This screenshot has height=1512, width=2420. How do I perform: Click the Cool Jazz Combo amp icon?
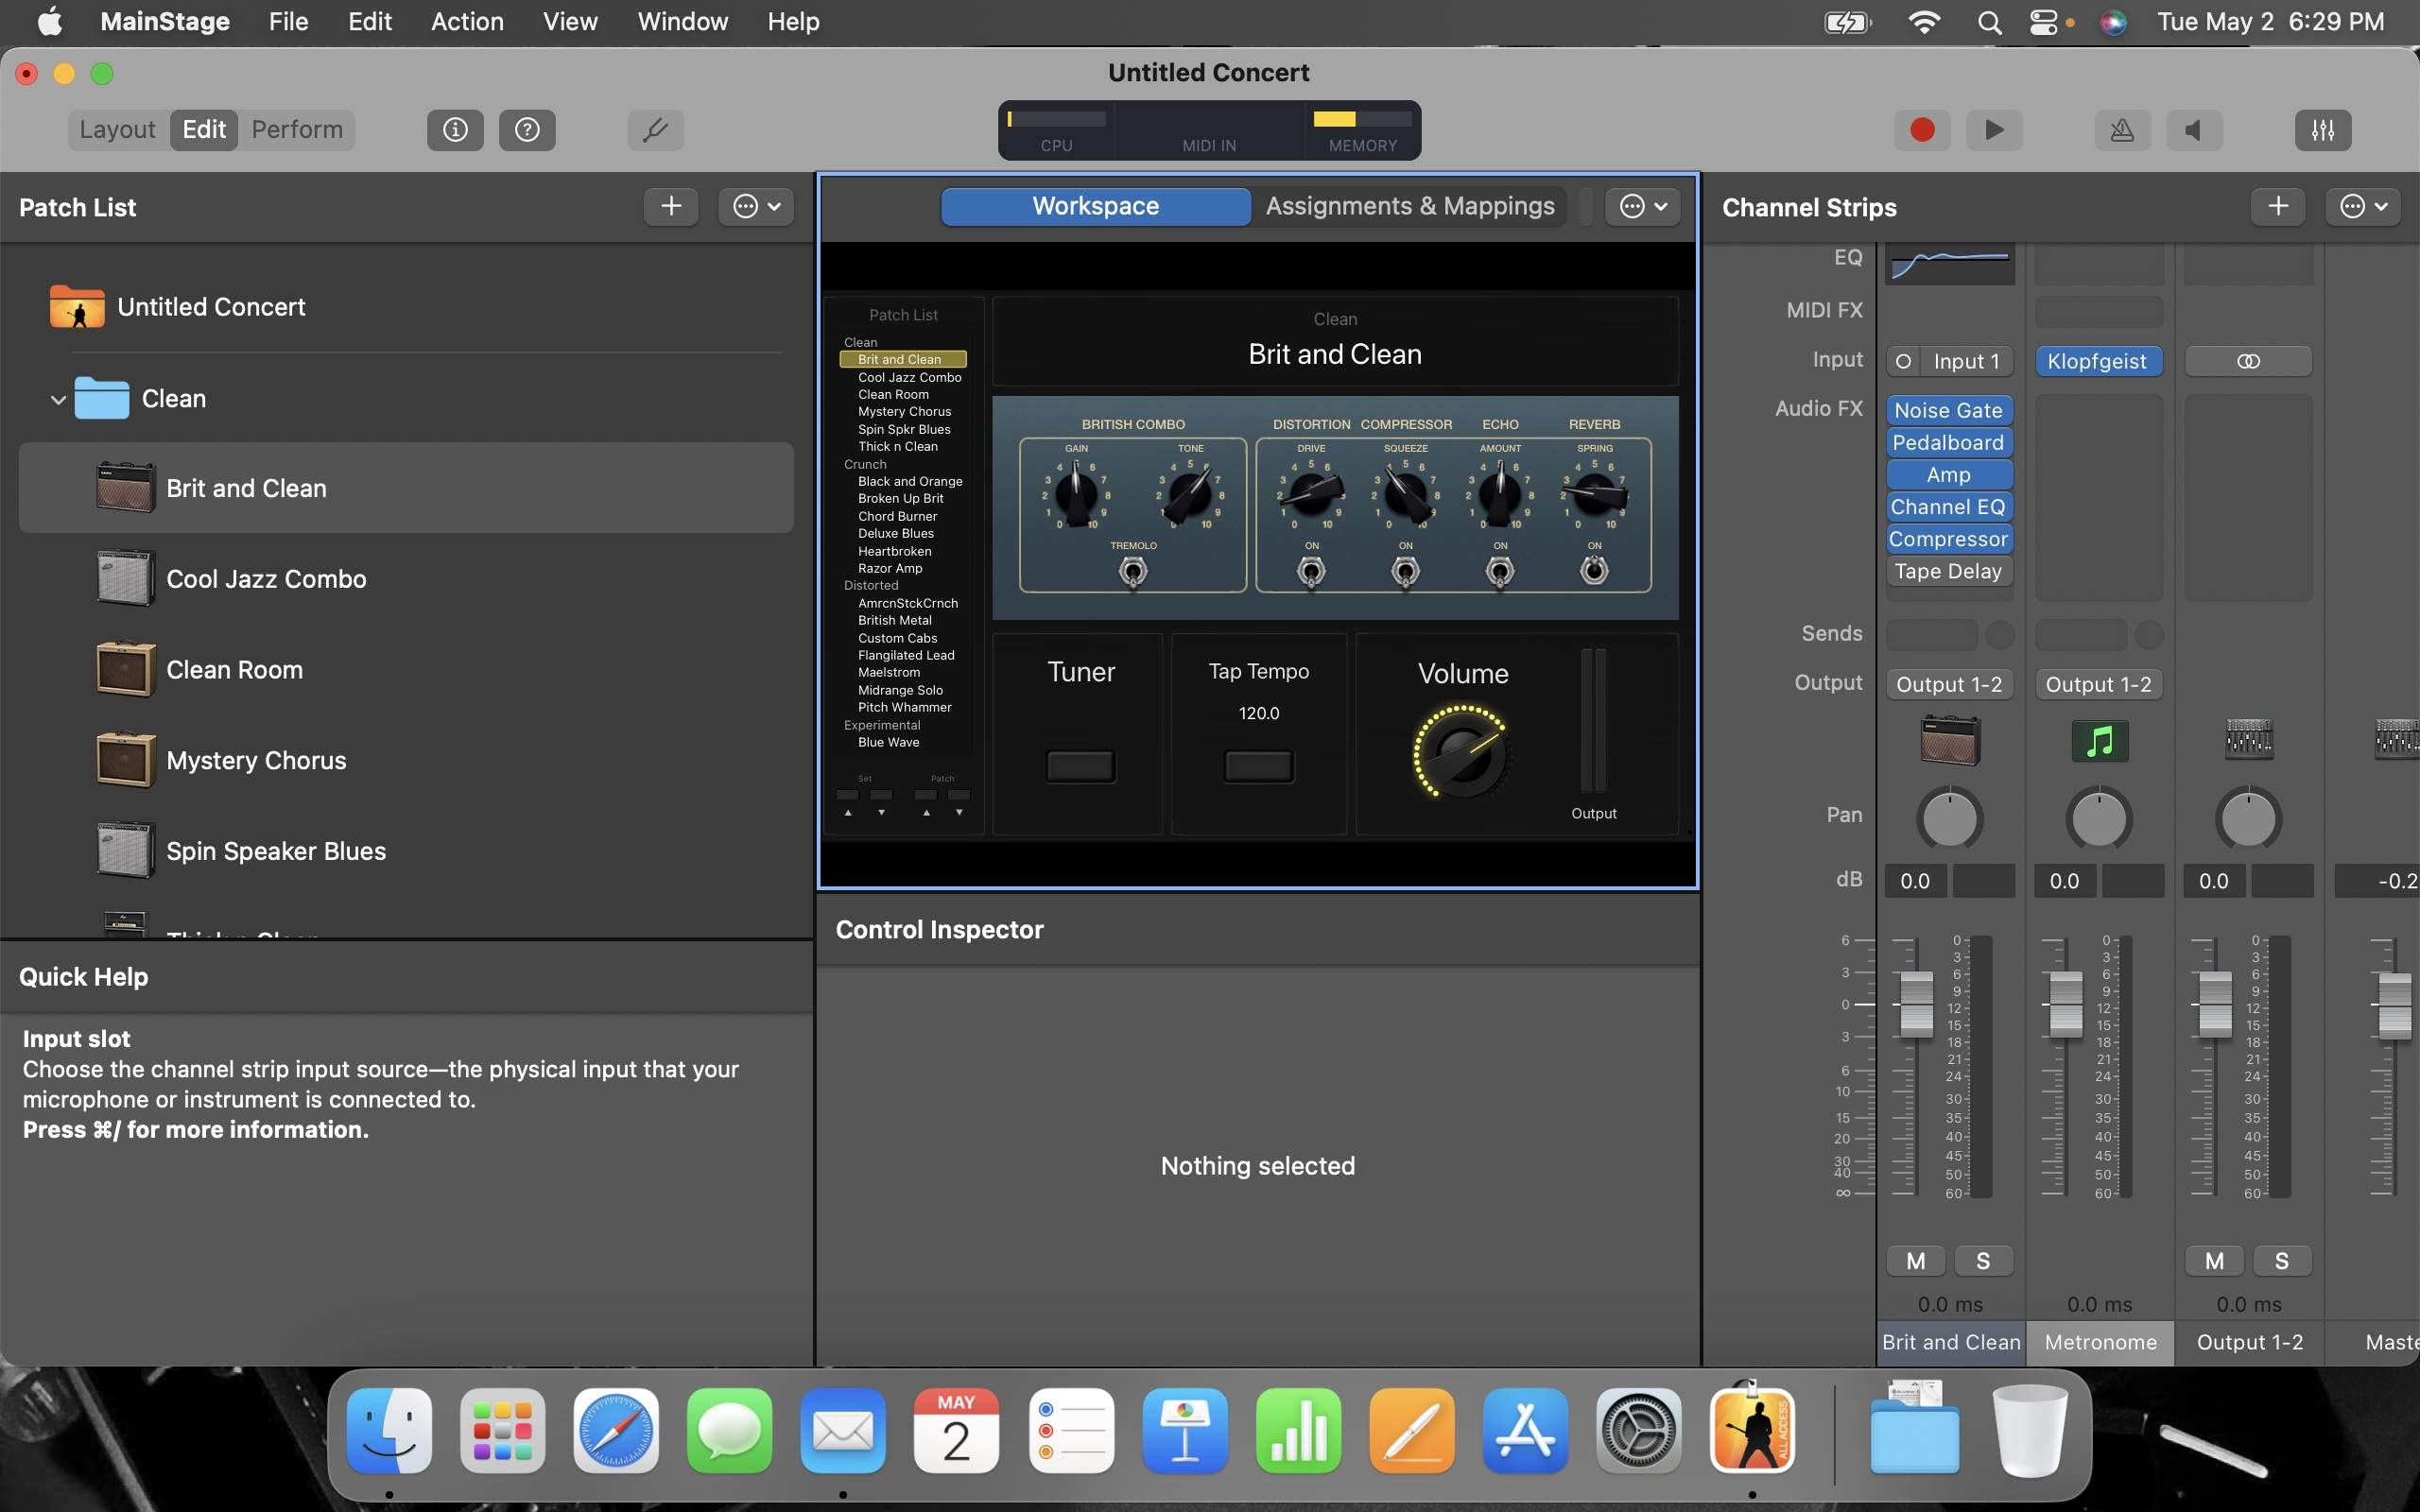[126, 579]
